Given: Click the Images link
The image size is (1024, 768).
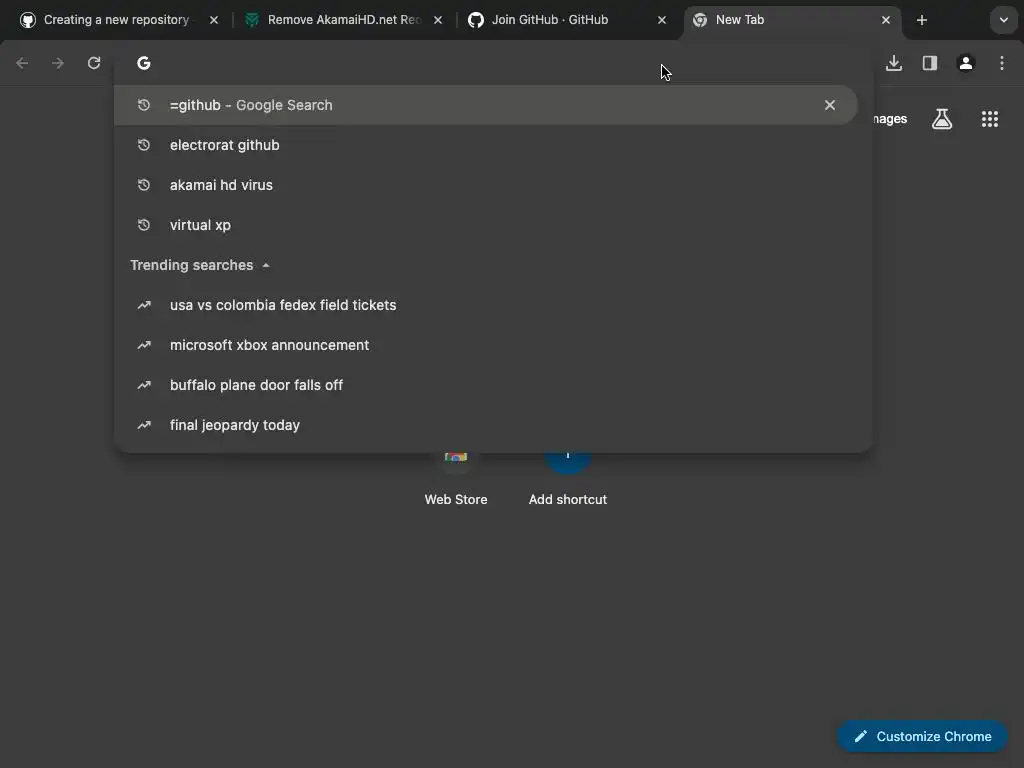Looking at the screenshot, I should 889,119.
